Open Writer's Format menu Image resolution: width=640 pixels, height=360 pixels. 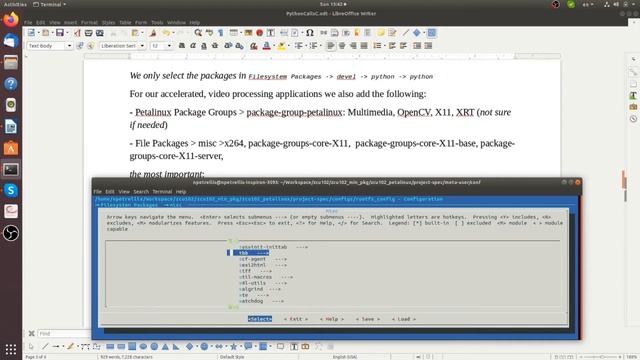tap(89, 22)
